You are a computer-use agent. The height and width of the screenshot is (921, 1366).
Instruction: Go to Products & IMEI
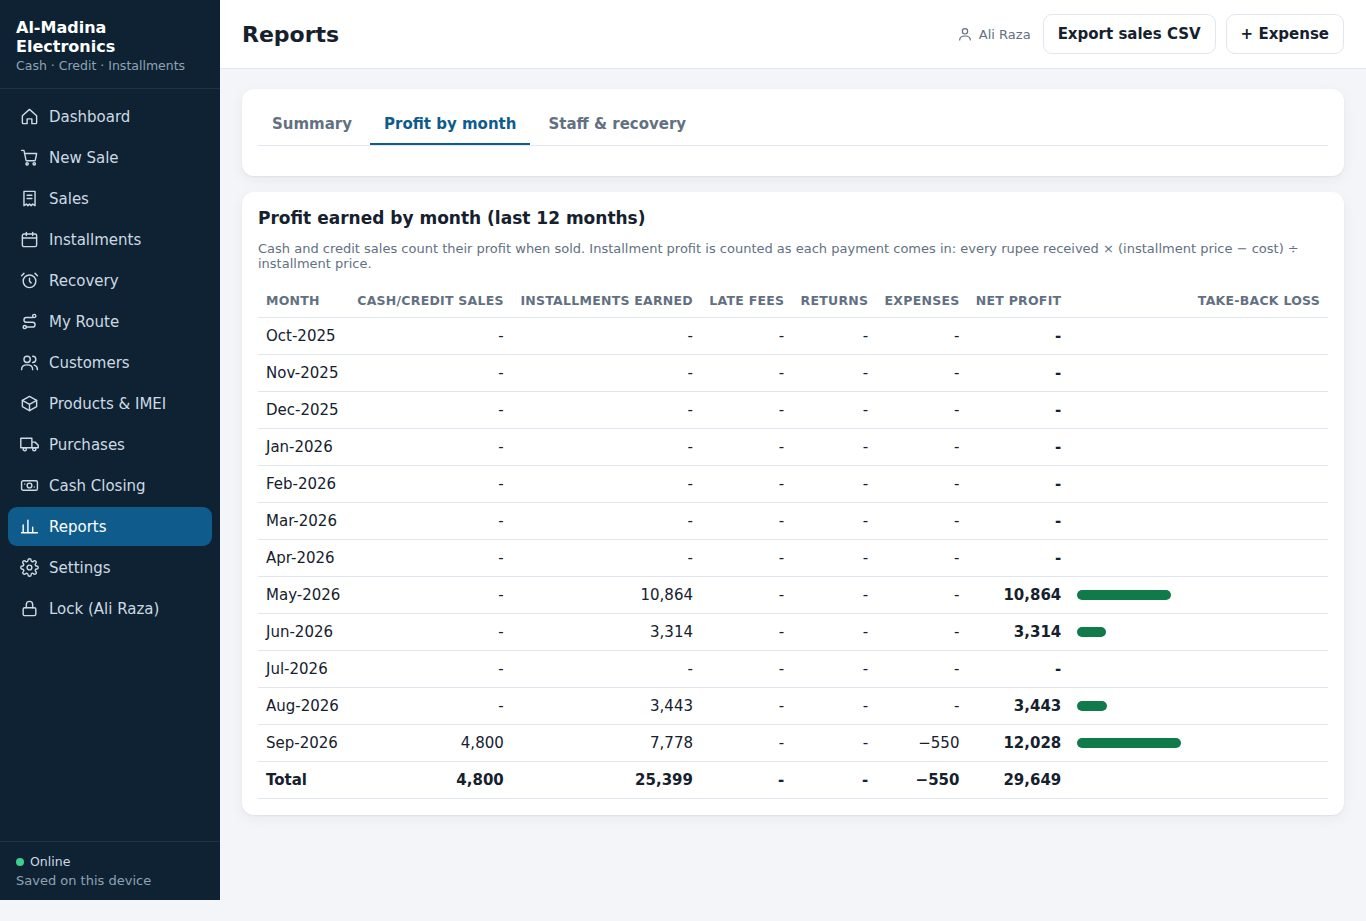click(x=110, y=403)
